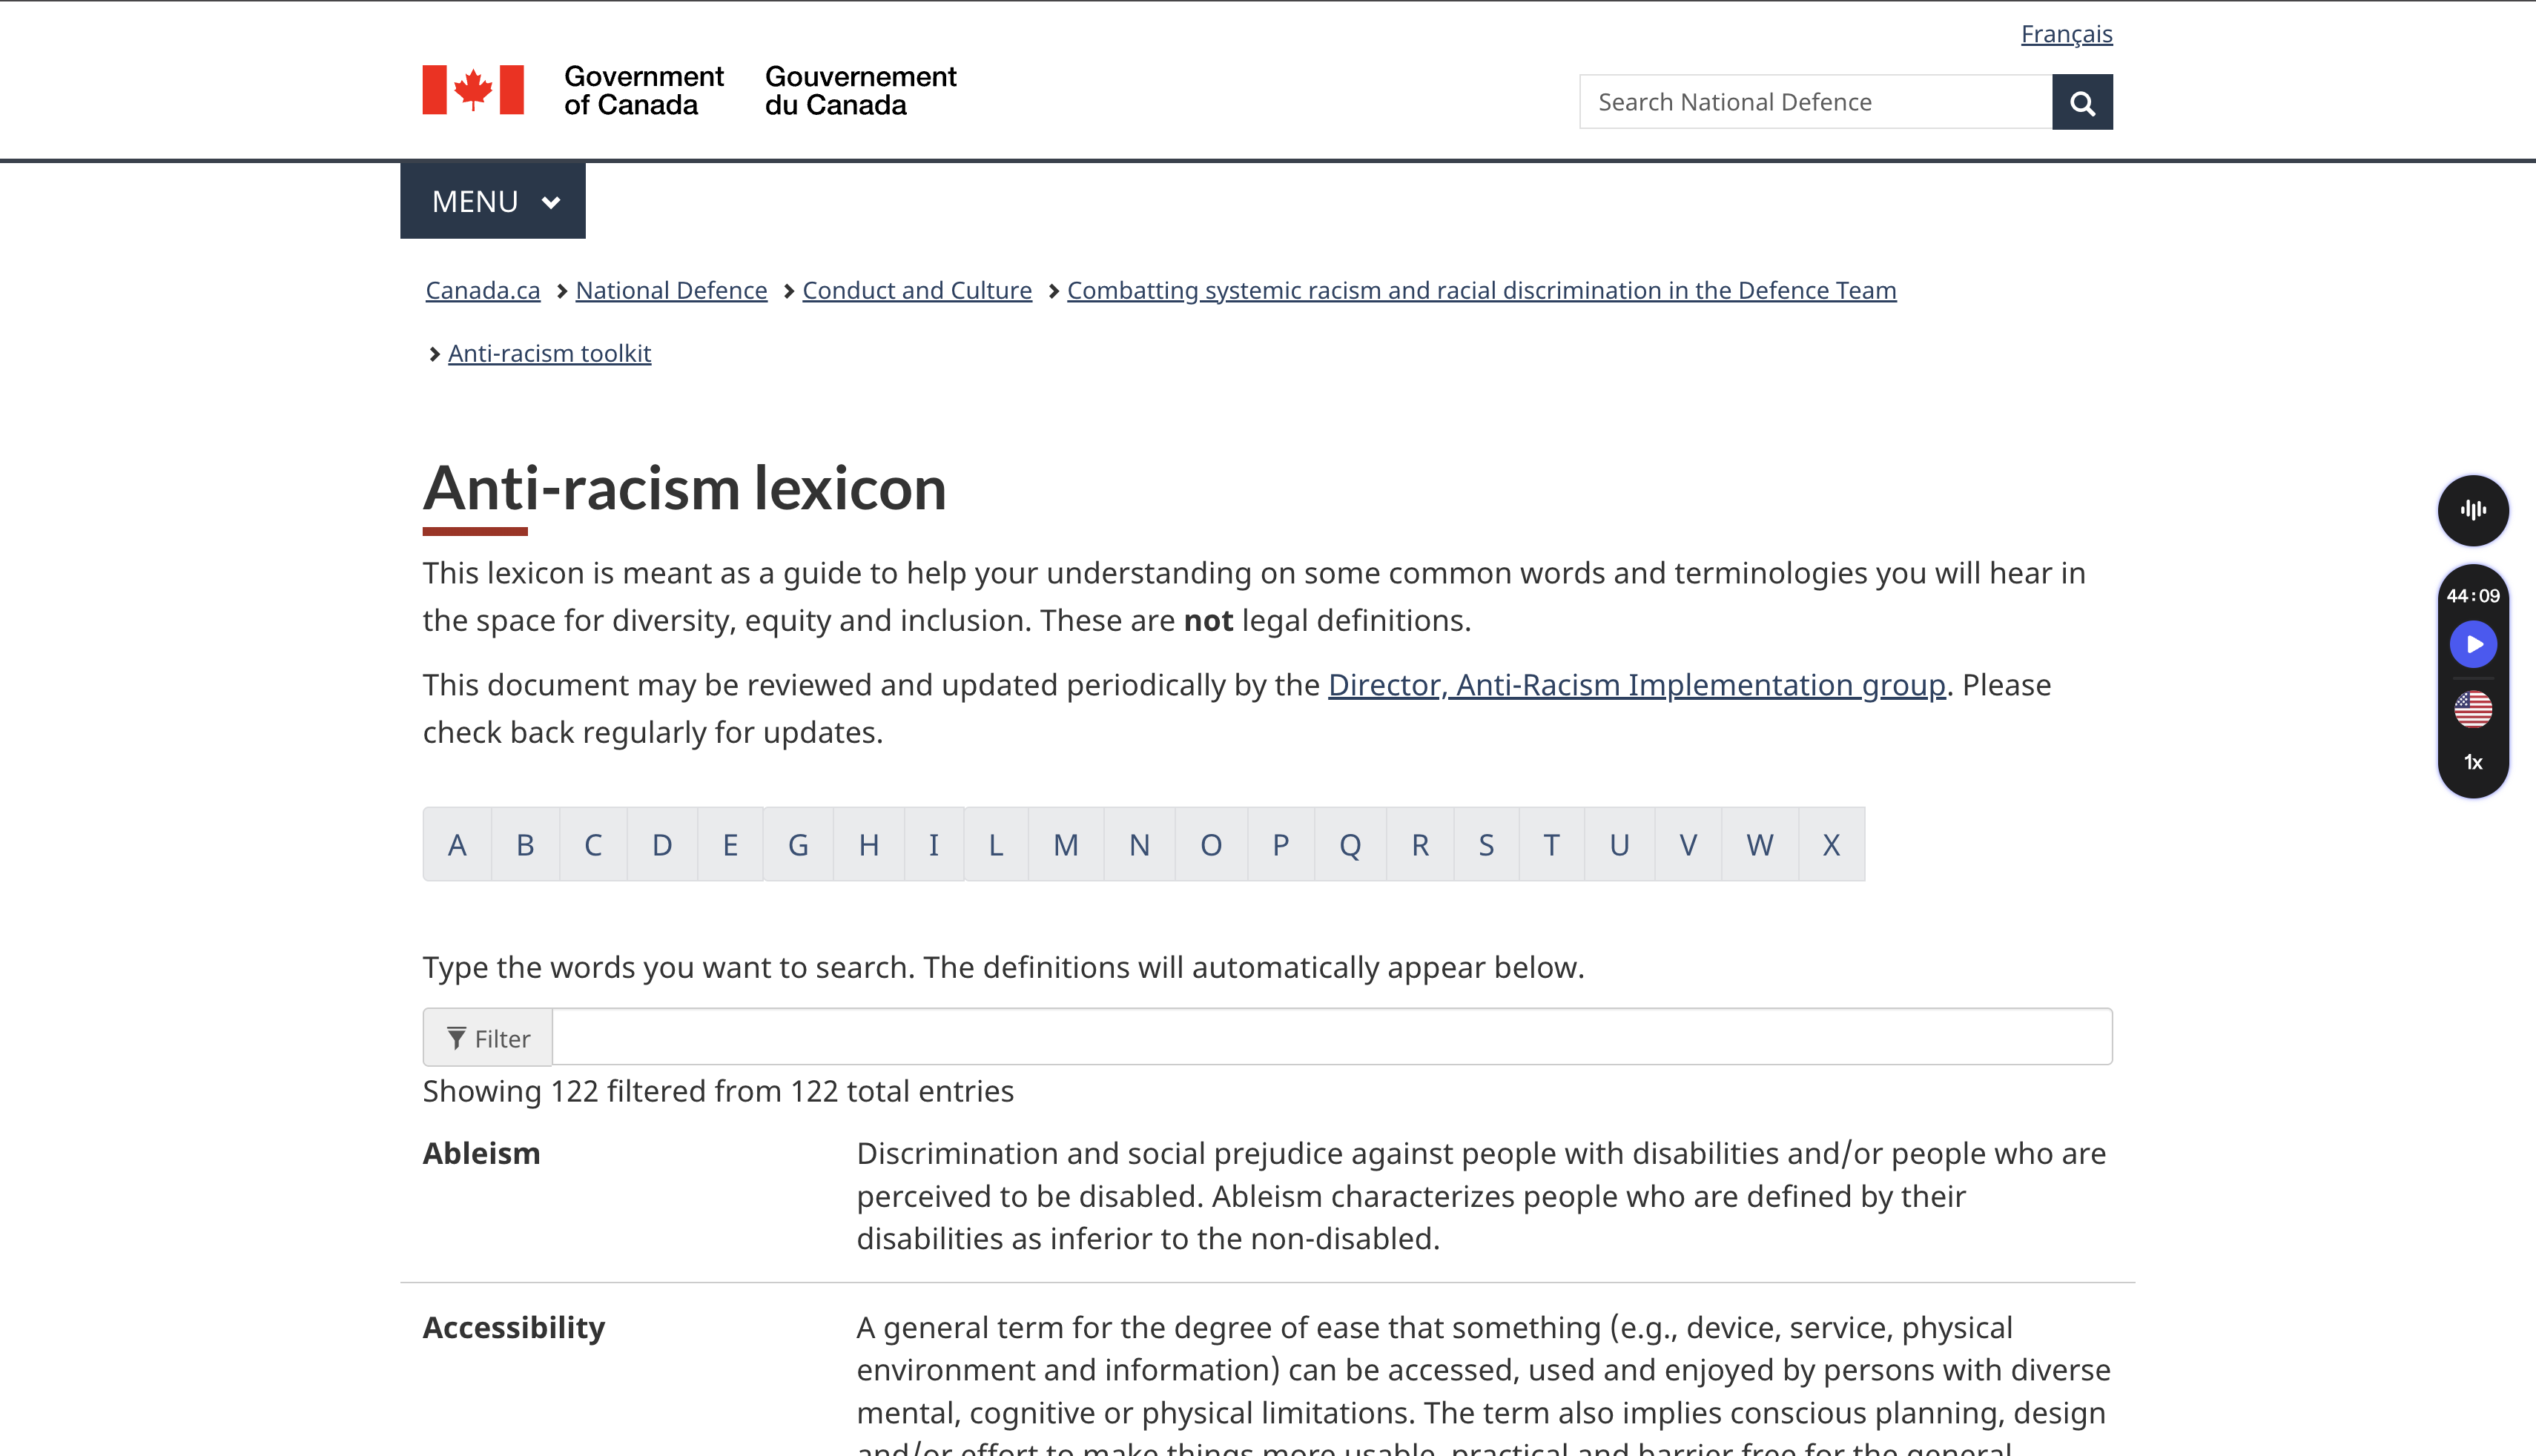Click the Search National Defence field
The width and height of the screenshot is (2536, 1456).
(x=1815, y=102)
